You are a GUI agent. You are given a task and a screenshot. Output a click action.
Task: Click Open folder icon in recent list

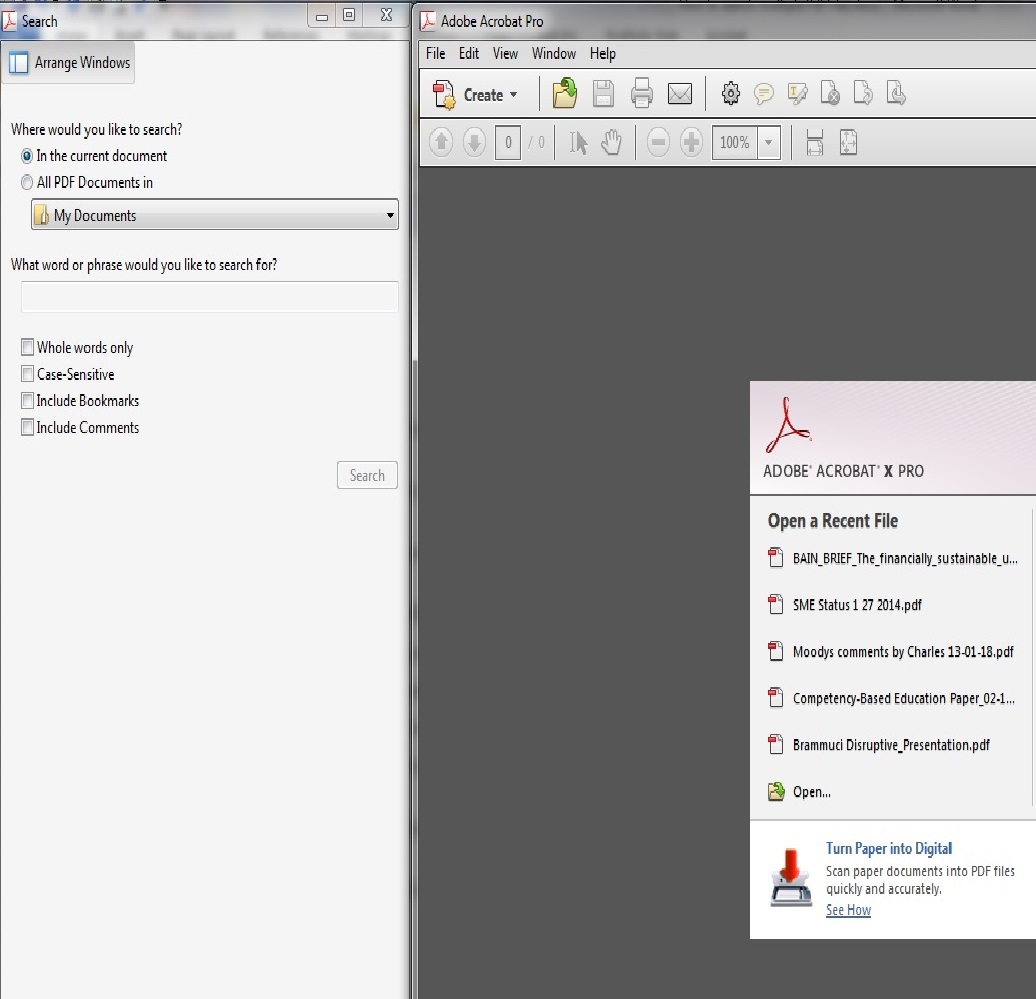776,791
